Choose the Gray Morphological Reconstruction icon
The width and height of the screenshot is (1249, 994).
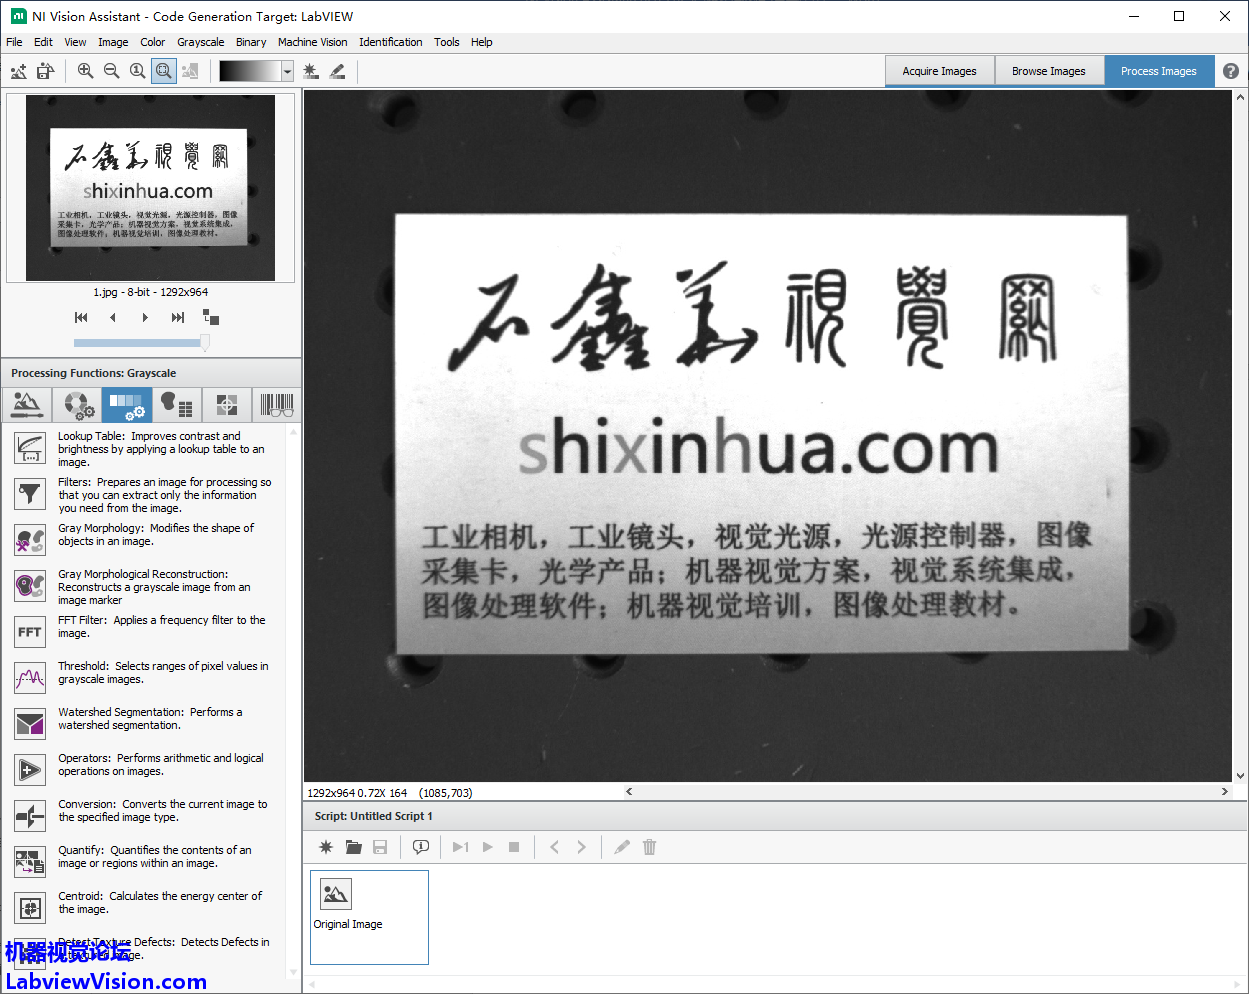click(30, 586)
